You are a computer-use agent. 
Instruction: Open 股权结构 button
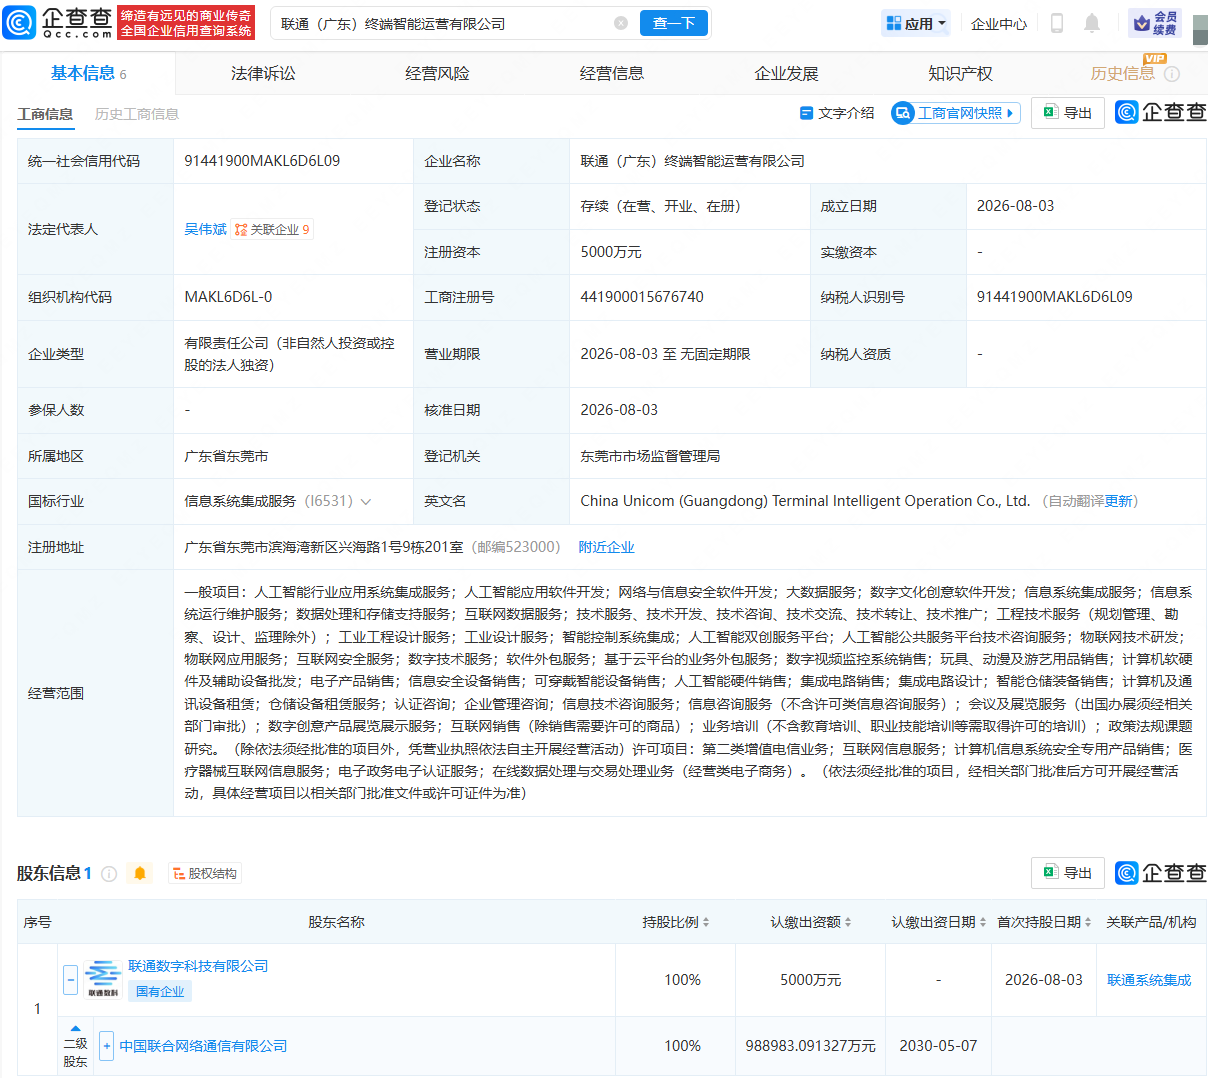coord(205,874)
